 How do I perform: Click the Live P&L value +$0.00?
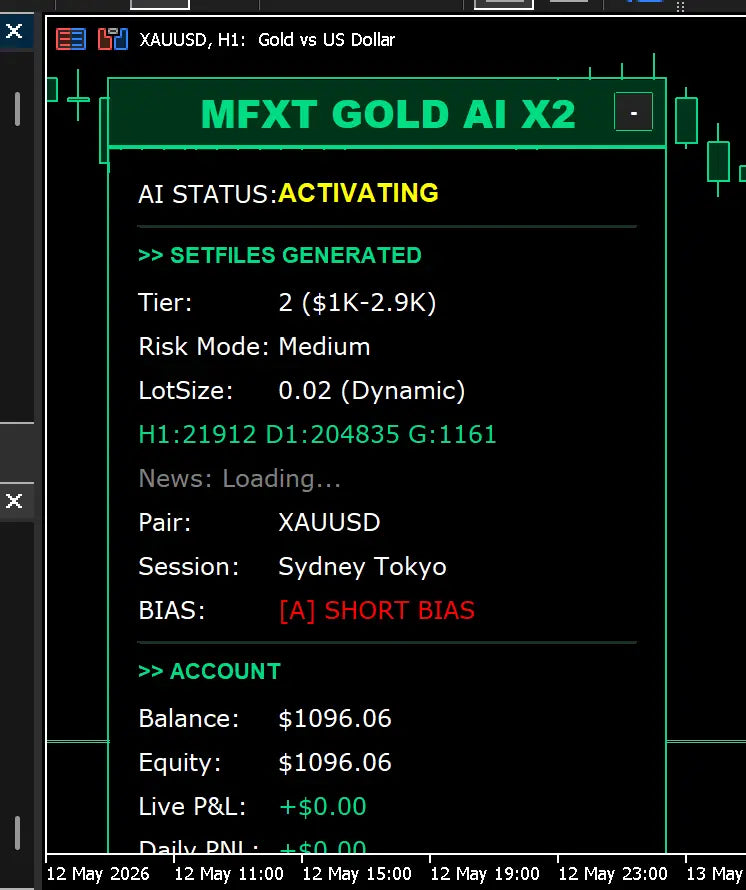point(323,807)
